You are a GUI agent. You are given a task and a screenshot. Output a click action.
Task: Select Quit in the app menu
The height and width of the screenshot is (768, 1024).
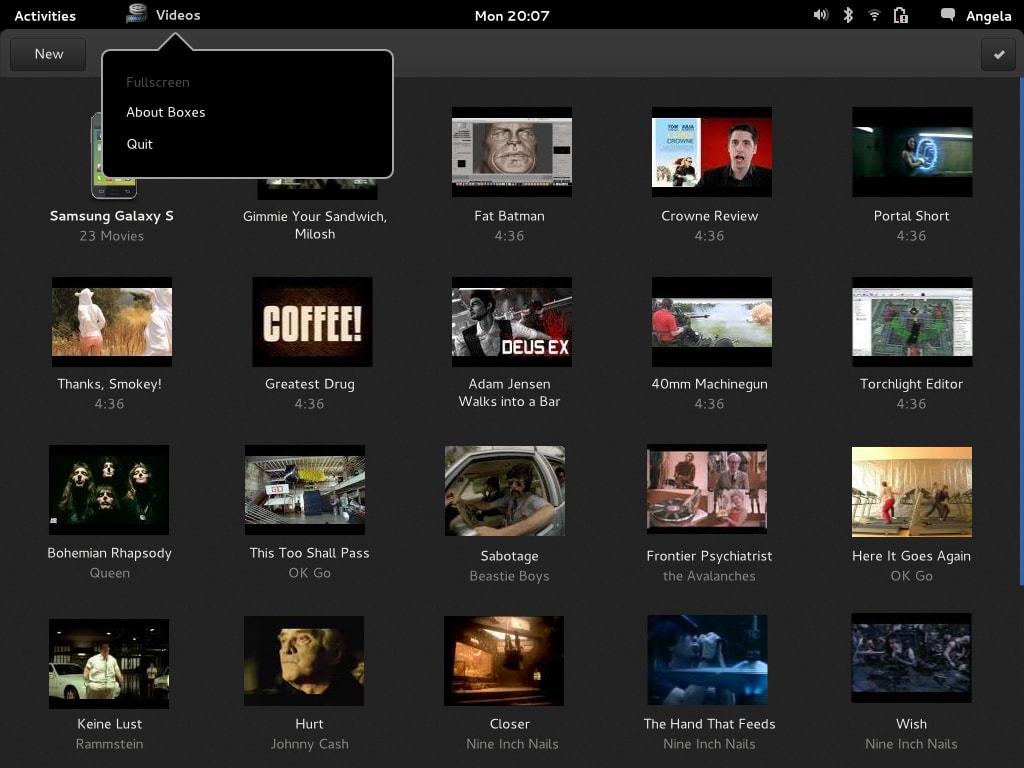pyautogui.click(x=140, y=144)
